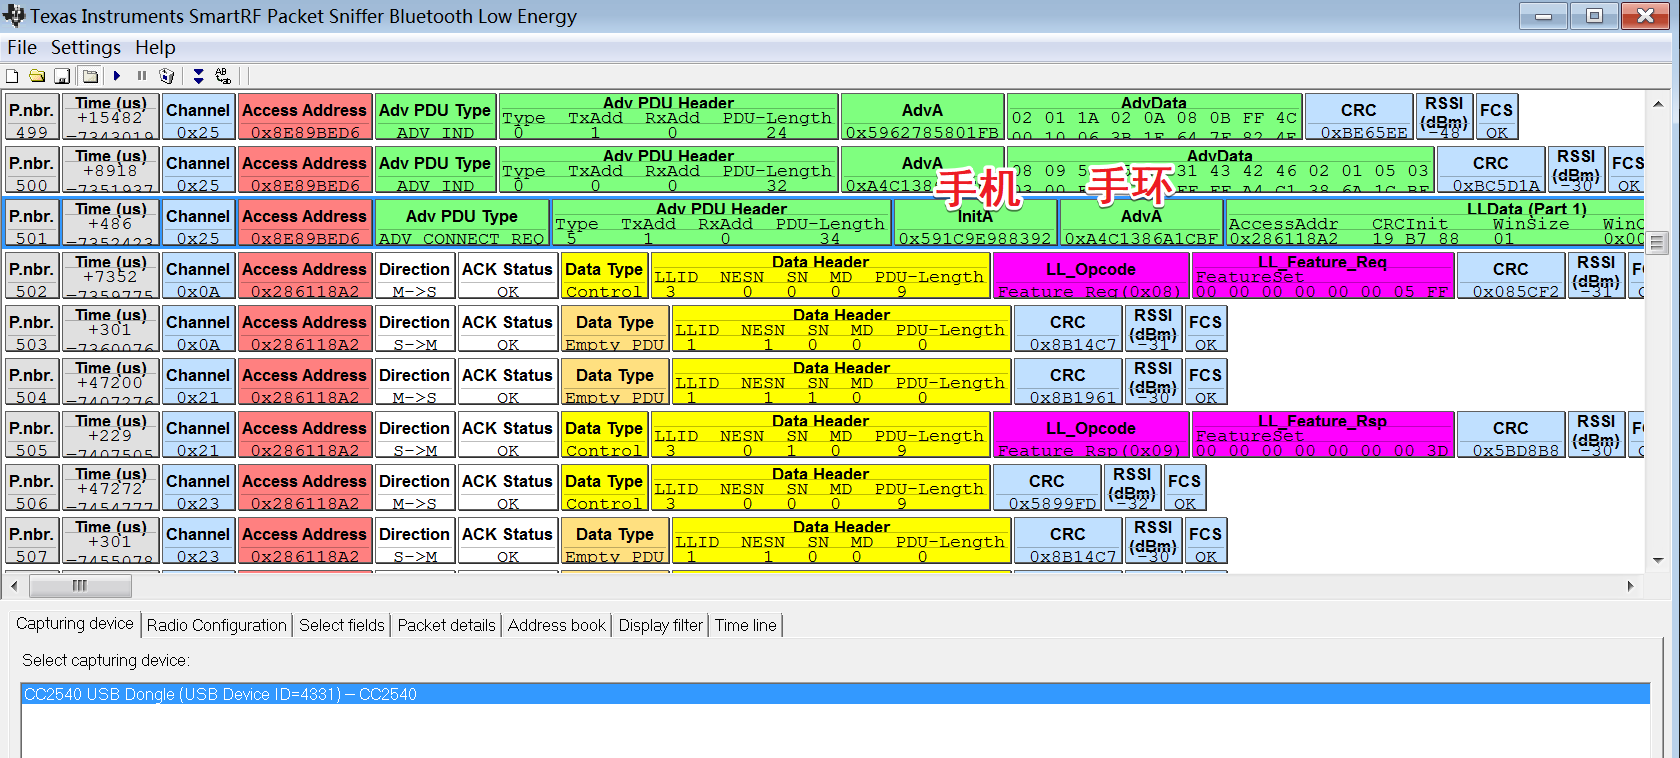The image size is (1680, 758).
Task: Save packets with the floppy disk icon
Action: tap(62, 76)
